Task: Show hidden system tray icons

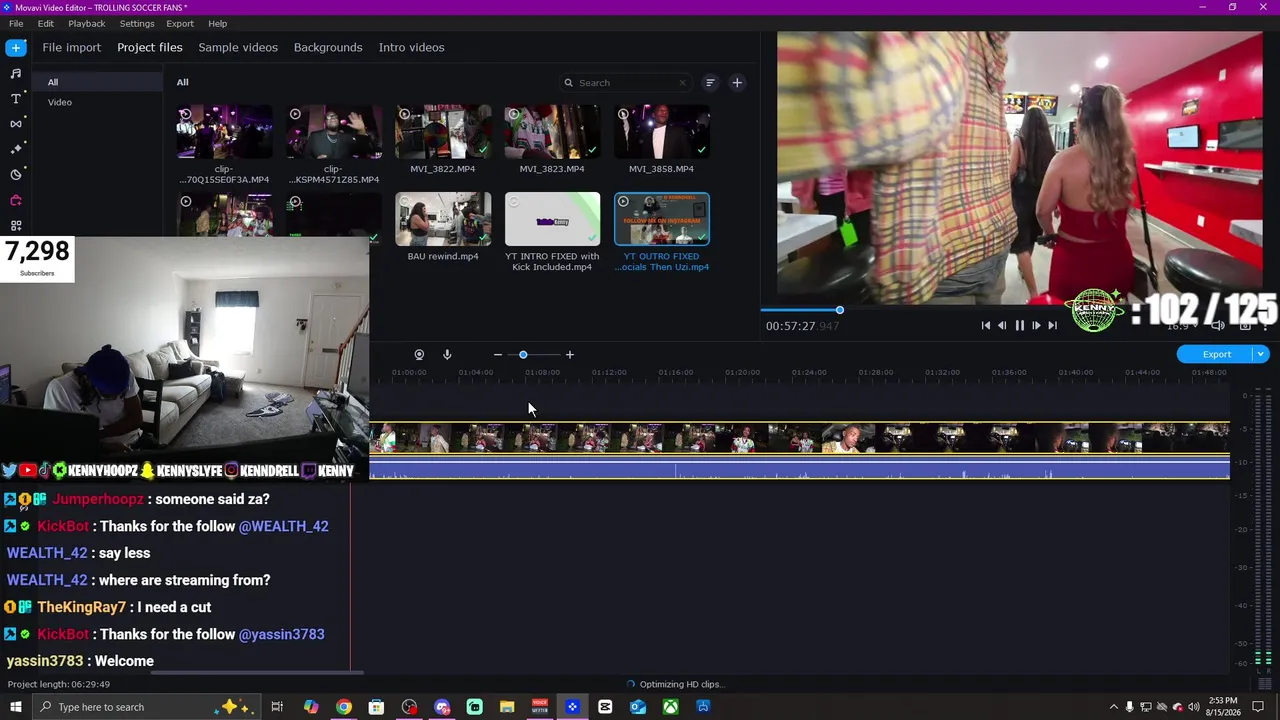Action: [x=1113, y=707]
